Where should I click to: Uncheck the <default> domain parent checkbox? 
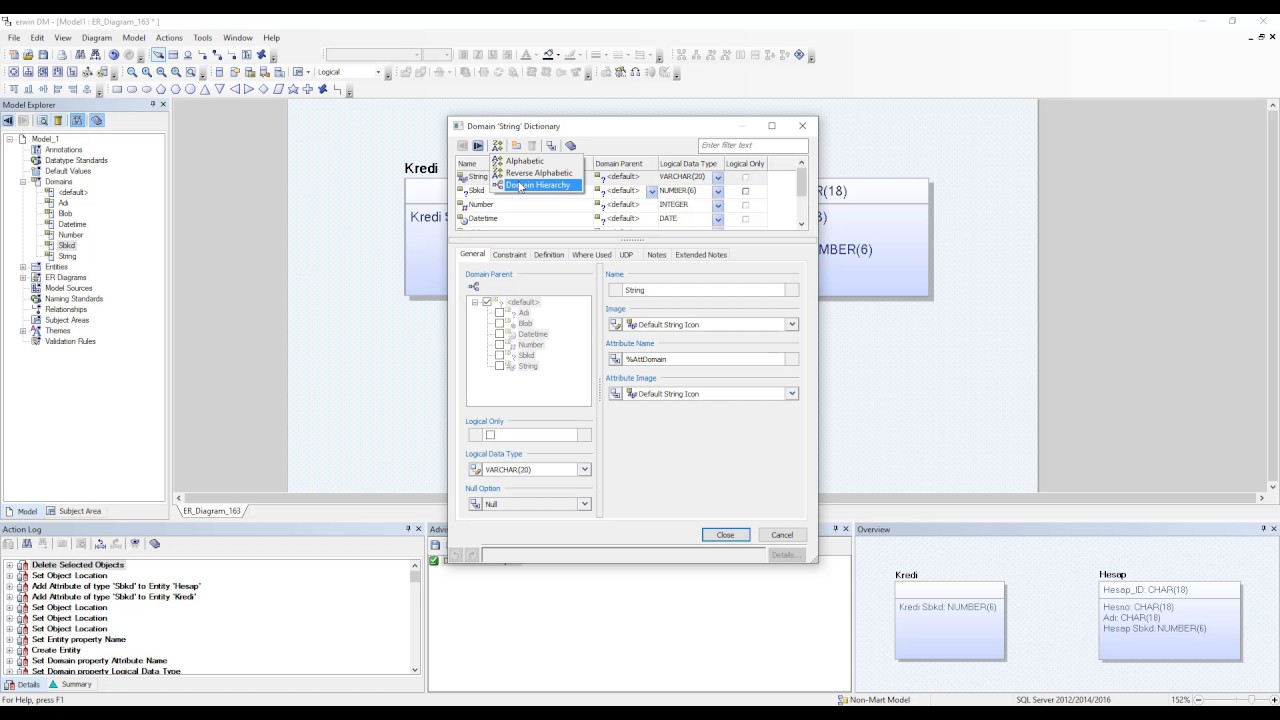487,302
